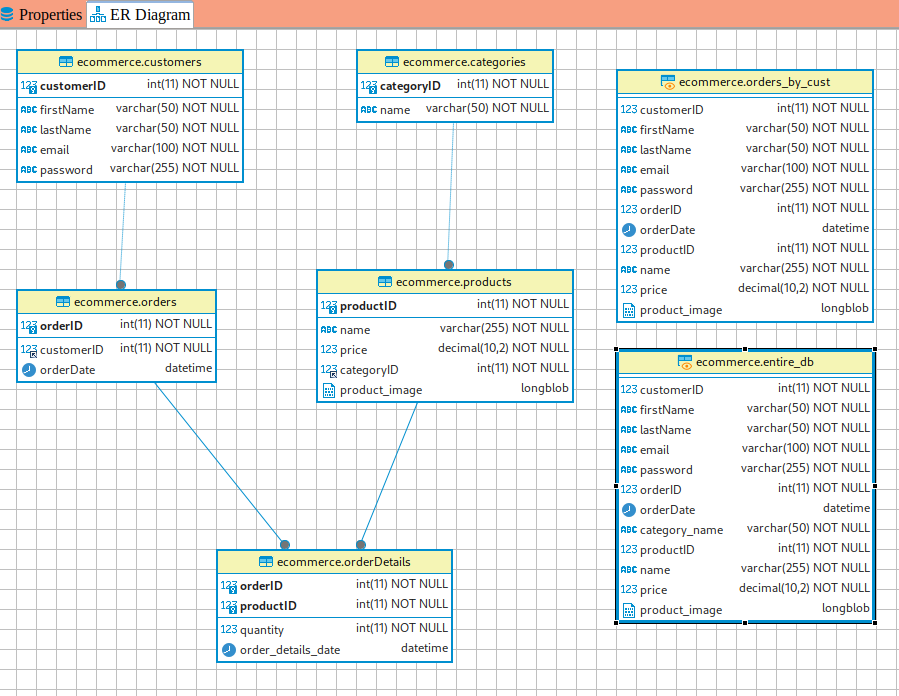Click the connector dot above ecommerce.orders table
This screenshot has height=696, width=899.
121,285
